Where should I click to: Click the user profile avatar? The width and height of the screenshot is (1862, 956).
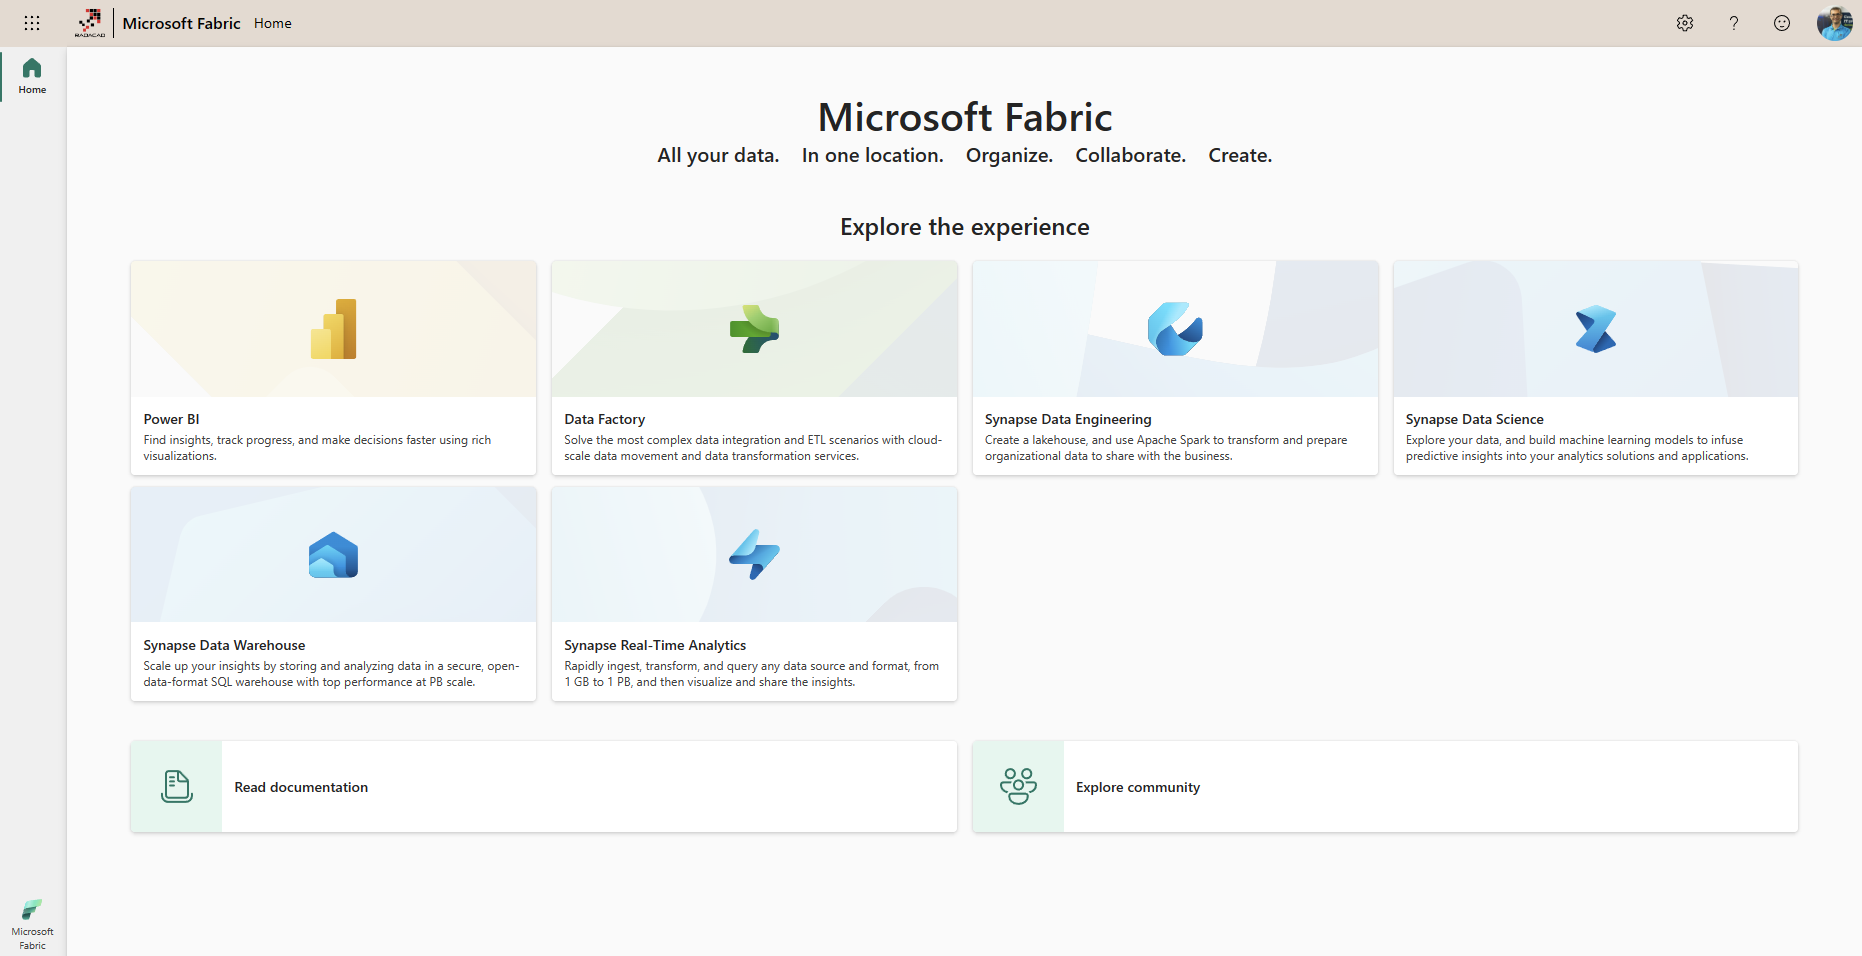(x=1835, y=23)
